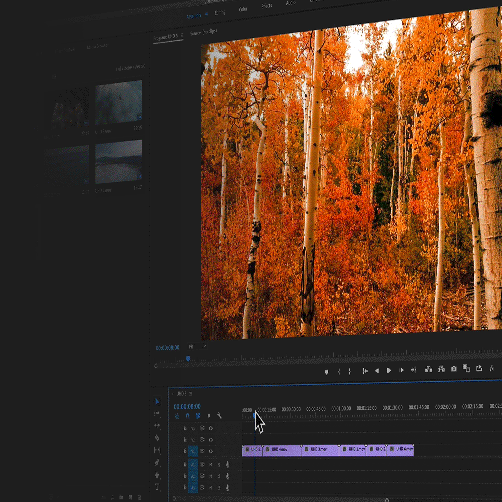Mute the second audio track

tap(211, 476)
